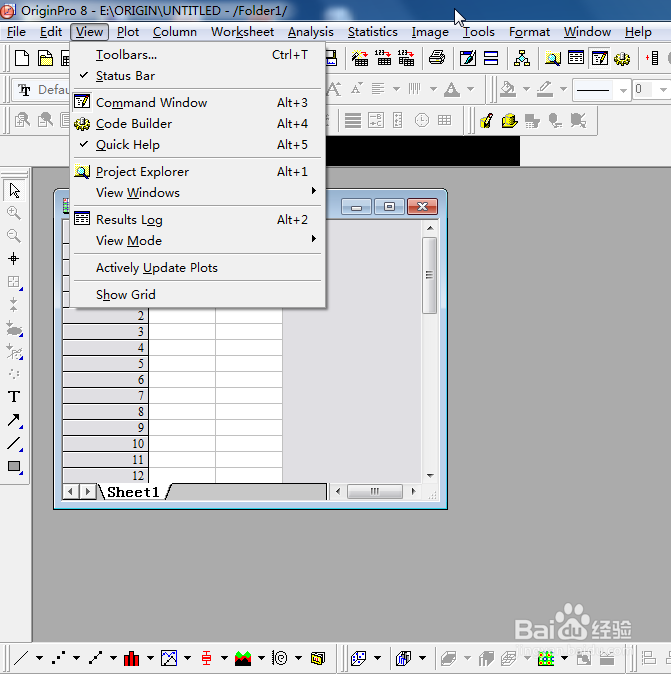This screenshot has height=674, width=671.
Task: Select the Arrow drawing tool
Action: coord(14,420)
